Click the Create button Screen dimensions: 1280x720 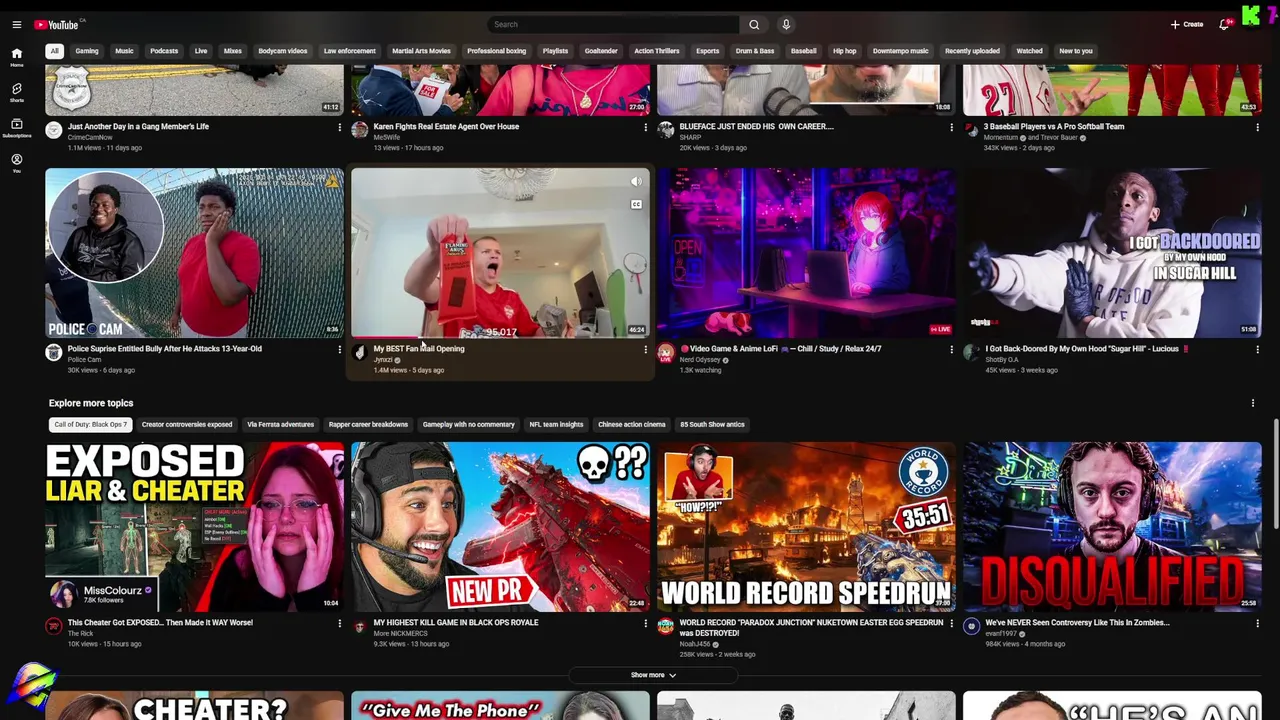point(1187,24)
